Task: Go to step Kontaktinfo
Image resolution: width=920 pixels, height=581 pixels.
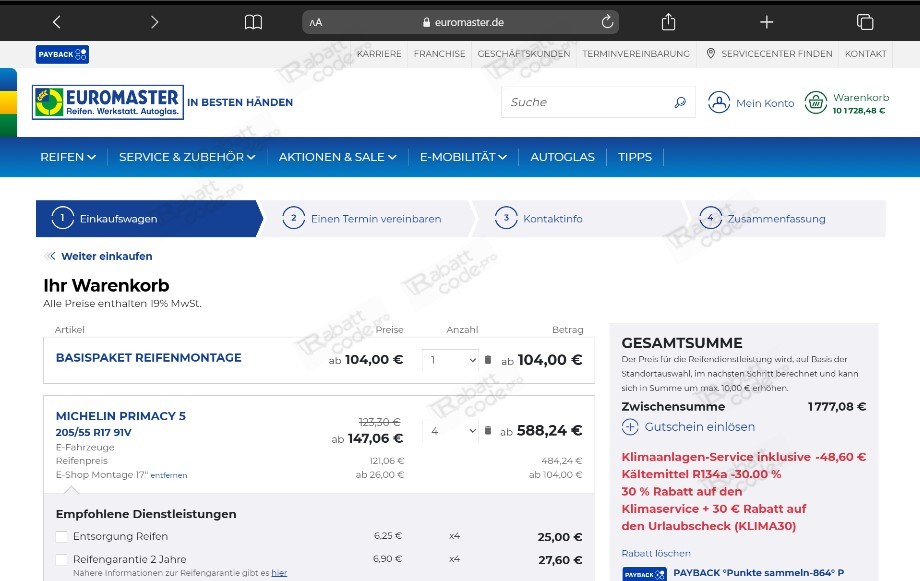Action: [x=553, y=218]
